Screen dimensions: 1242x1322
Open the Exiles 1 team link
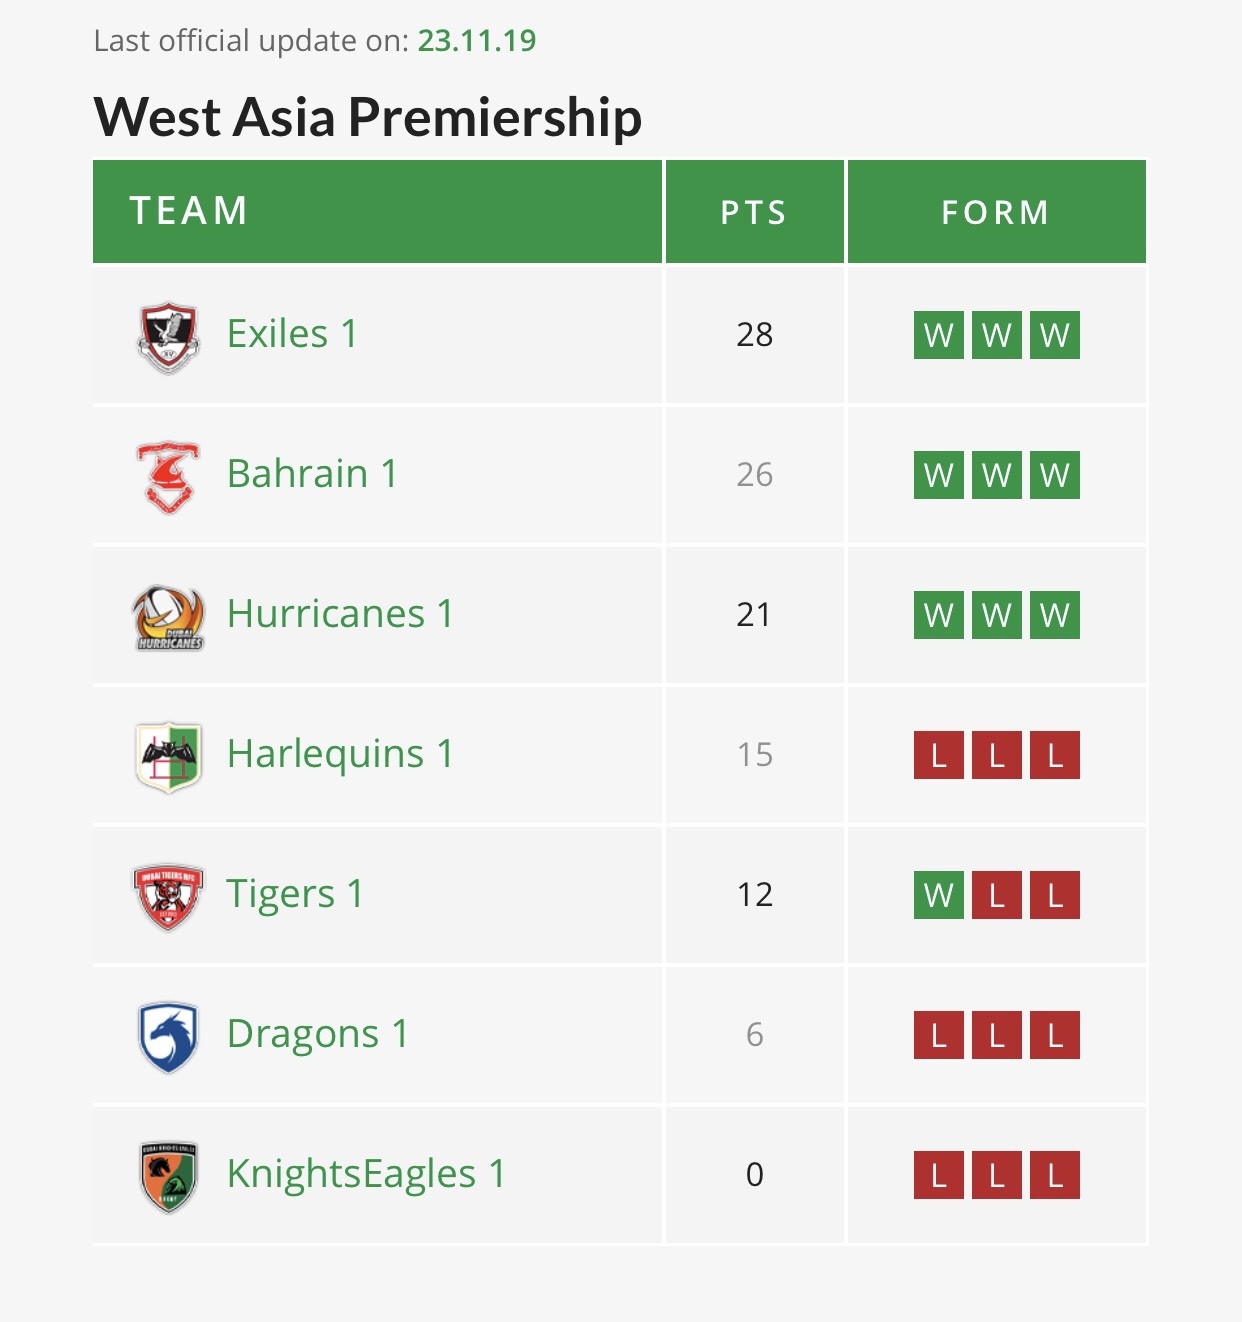pyautogui.click(x=292, y=334)
